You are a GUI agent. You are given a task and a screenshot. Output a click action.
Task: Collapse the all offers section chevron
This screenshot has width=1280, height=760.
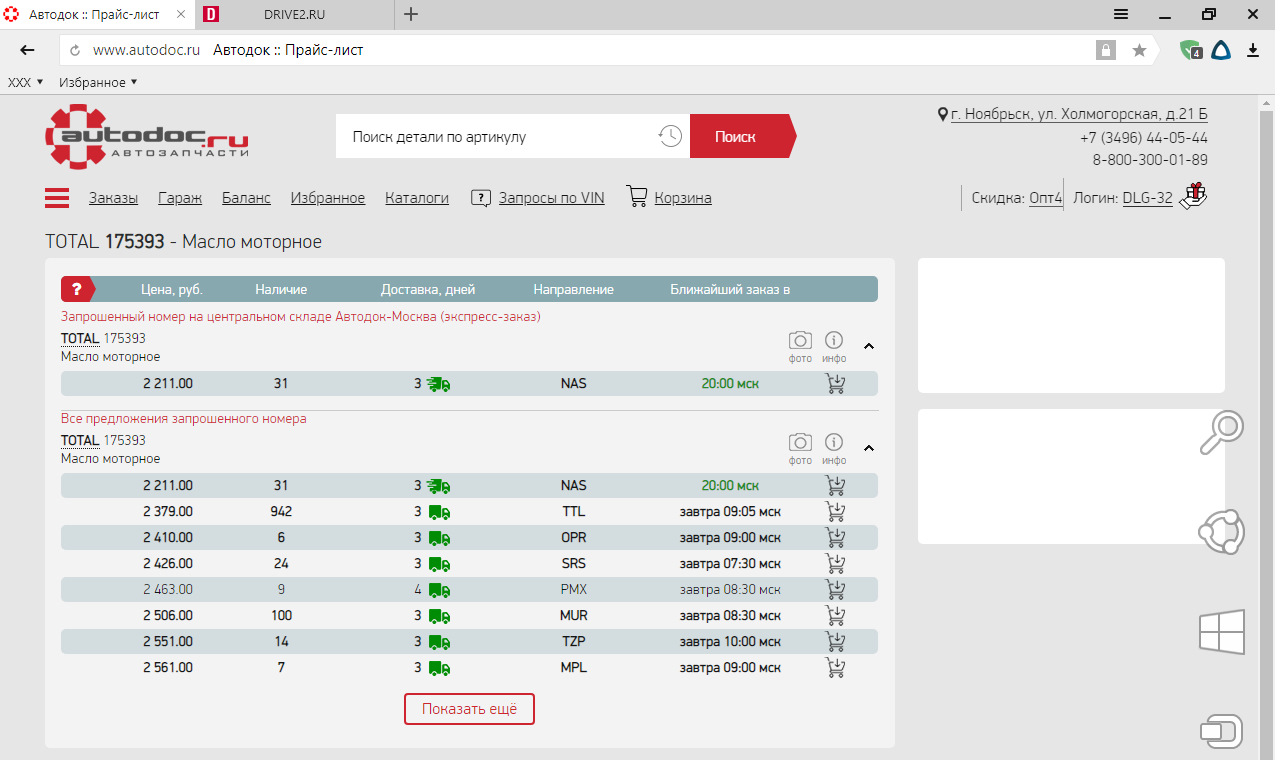(869, 448)
